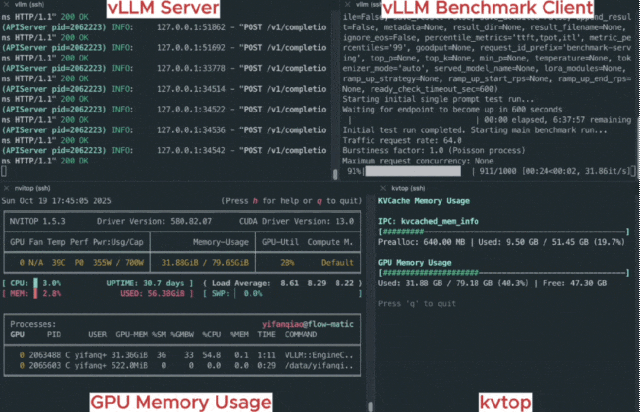Click the 'USED: 56.38GiB' memory text

tap(152, 293)
